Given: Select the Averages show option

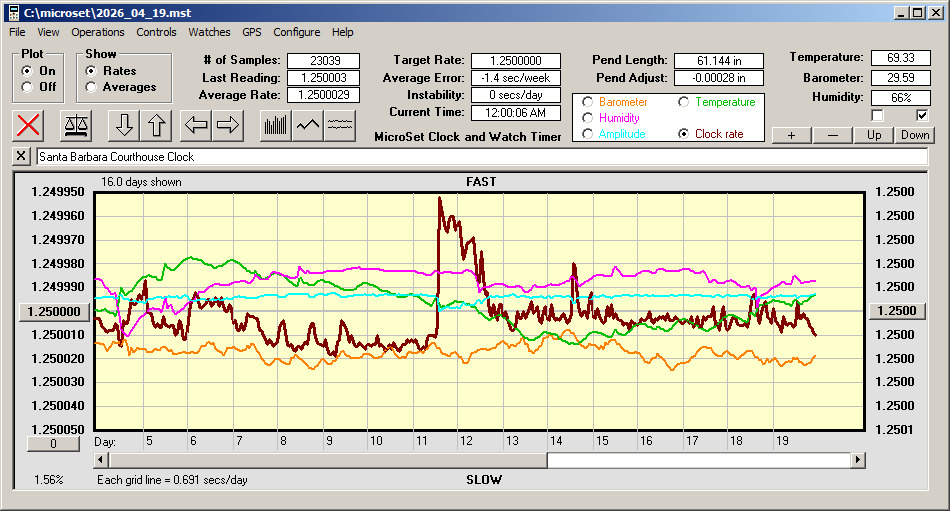Looking at the screenshot, I should tap(91, 87).
